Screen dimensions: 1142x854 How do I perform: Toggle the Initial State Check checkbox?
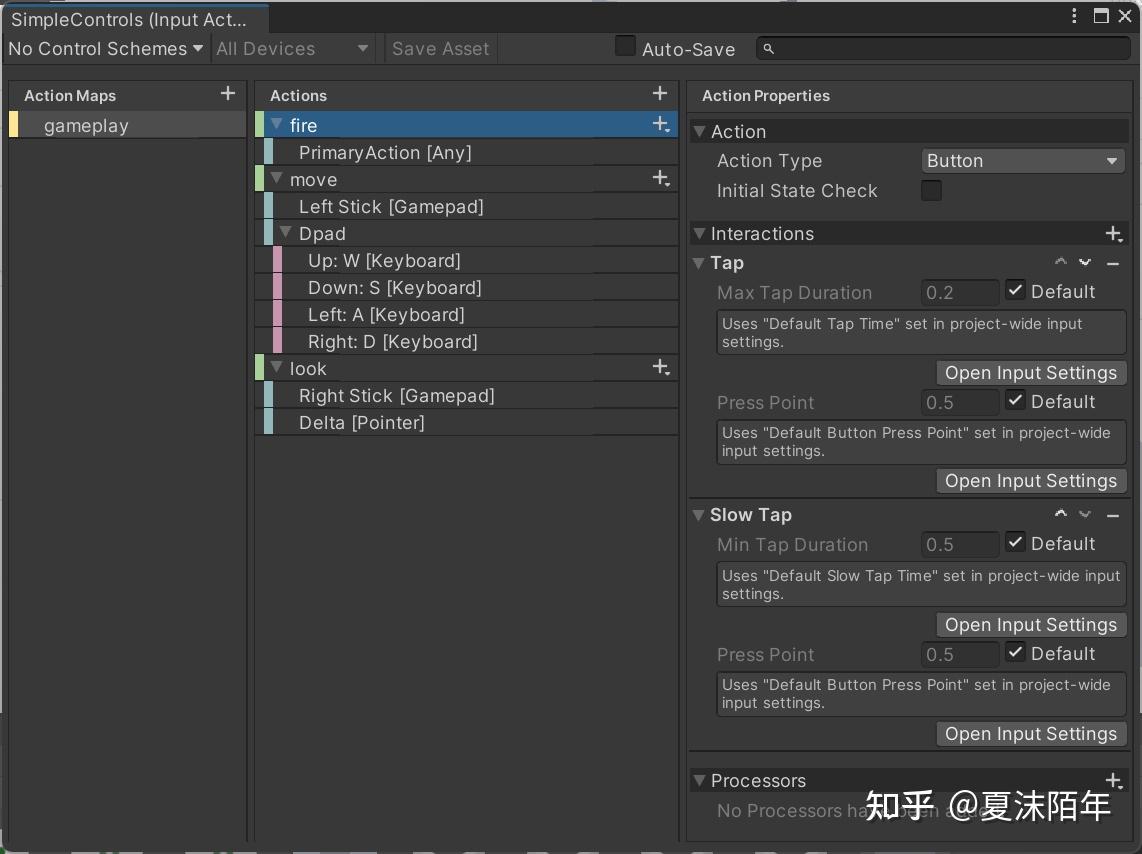click(931, 190)
